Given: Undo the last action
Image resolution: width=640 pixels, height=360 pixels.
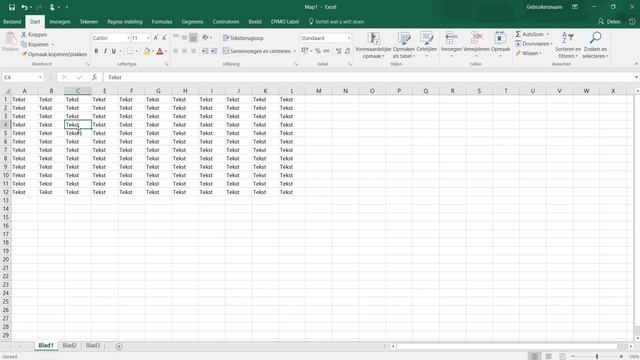Looking at the screenshot, I should 24,7.
